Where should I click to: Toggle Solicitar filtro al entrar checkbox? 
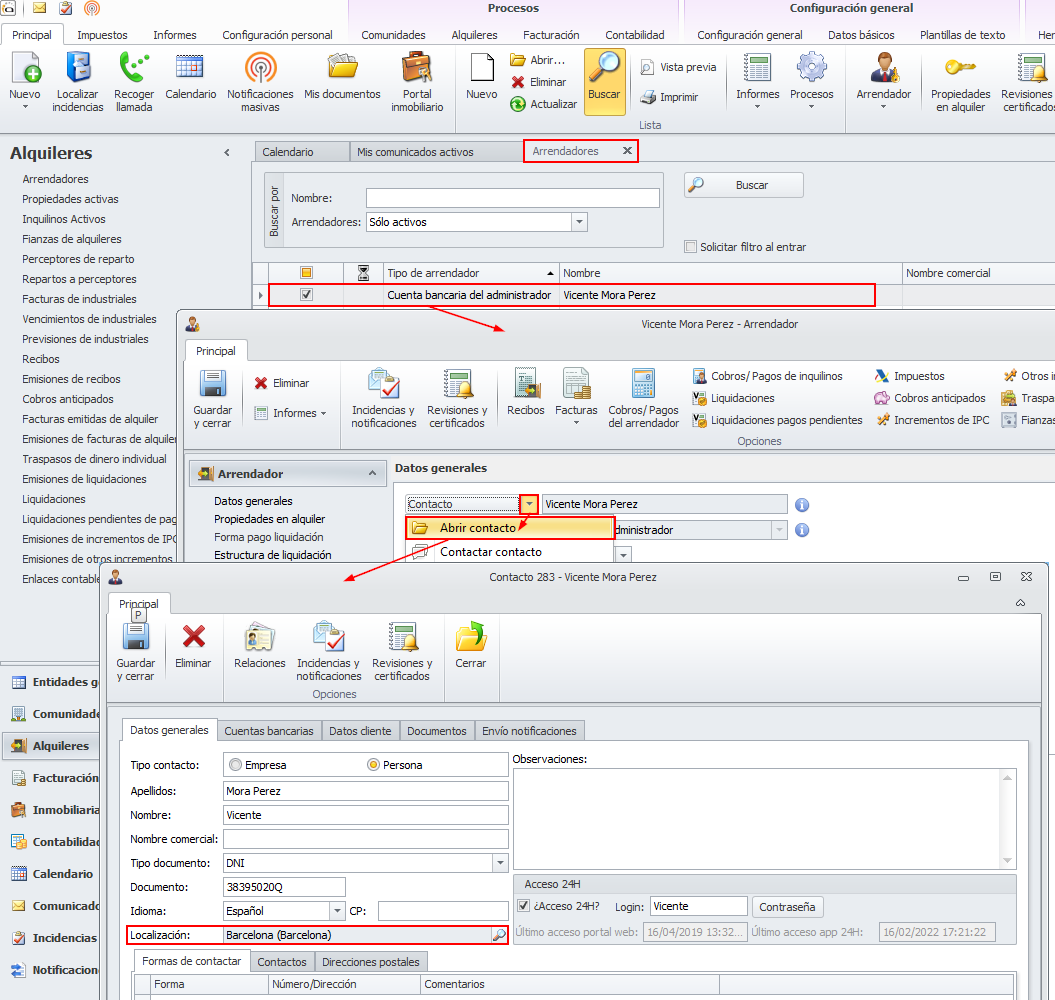690,246
